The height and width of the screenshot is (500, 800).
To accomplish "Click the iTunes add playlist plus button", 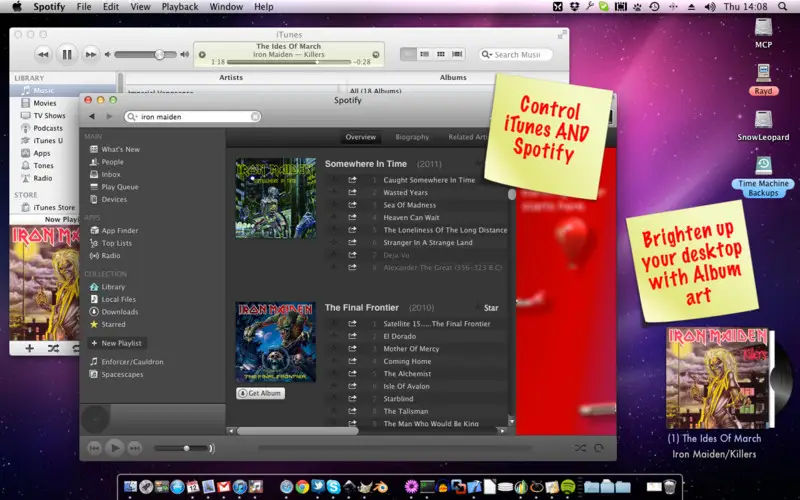I will pos(30,348).
